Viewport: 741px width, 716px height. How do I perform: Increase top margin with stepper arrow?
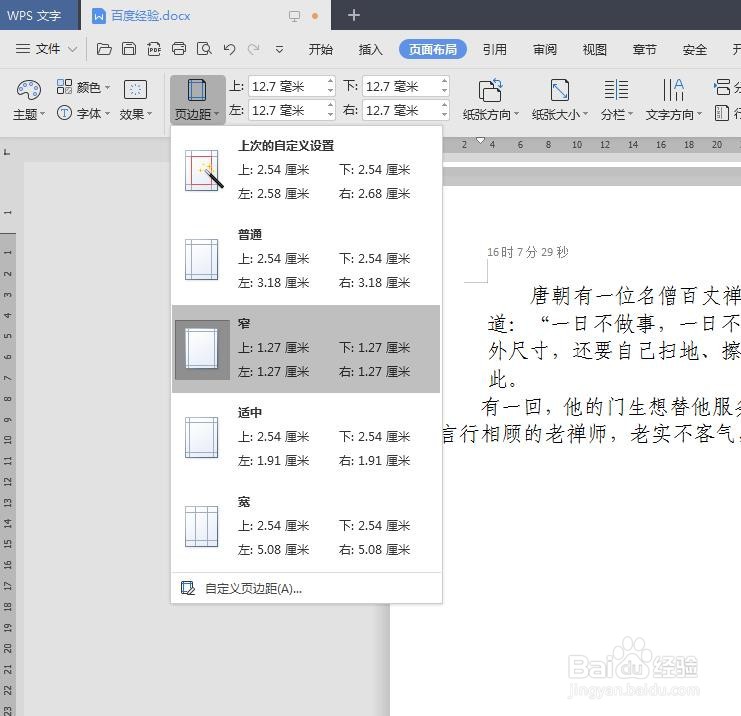330,82
